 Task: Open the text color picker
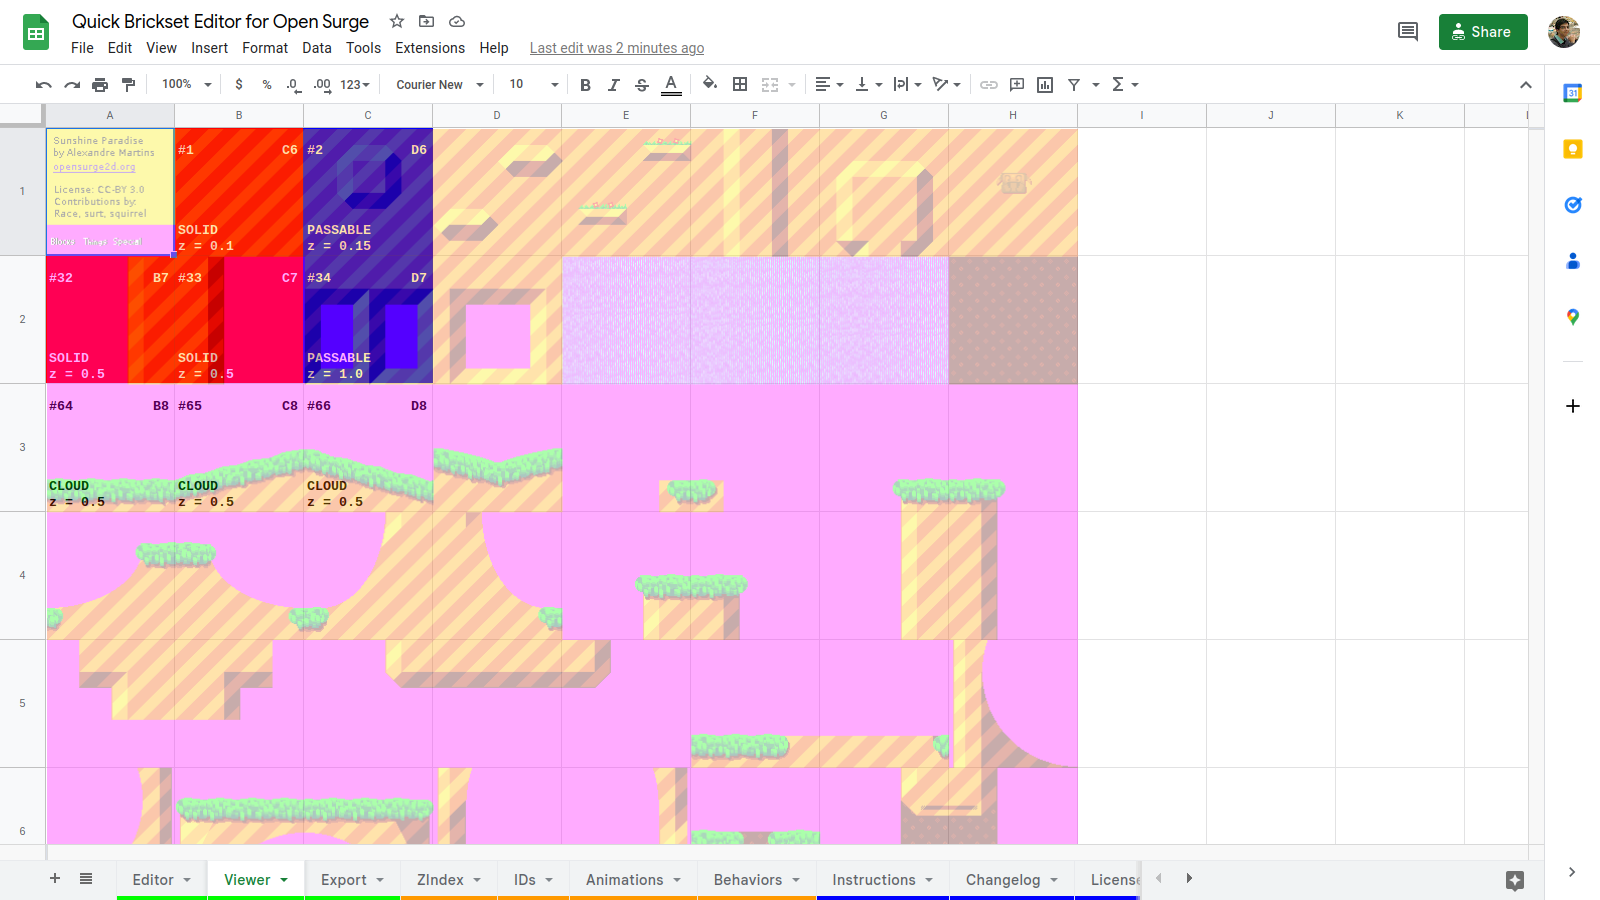(672, 85)
